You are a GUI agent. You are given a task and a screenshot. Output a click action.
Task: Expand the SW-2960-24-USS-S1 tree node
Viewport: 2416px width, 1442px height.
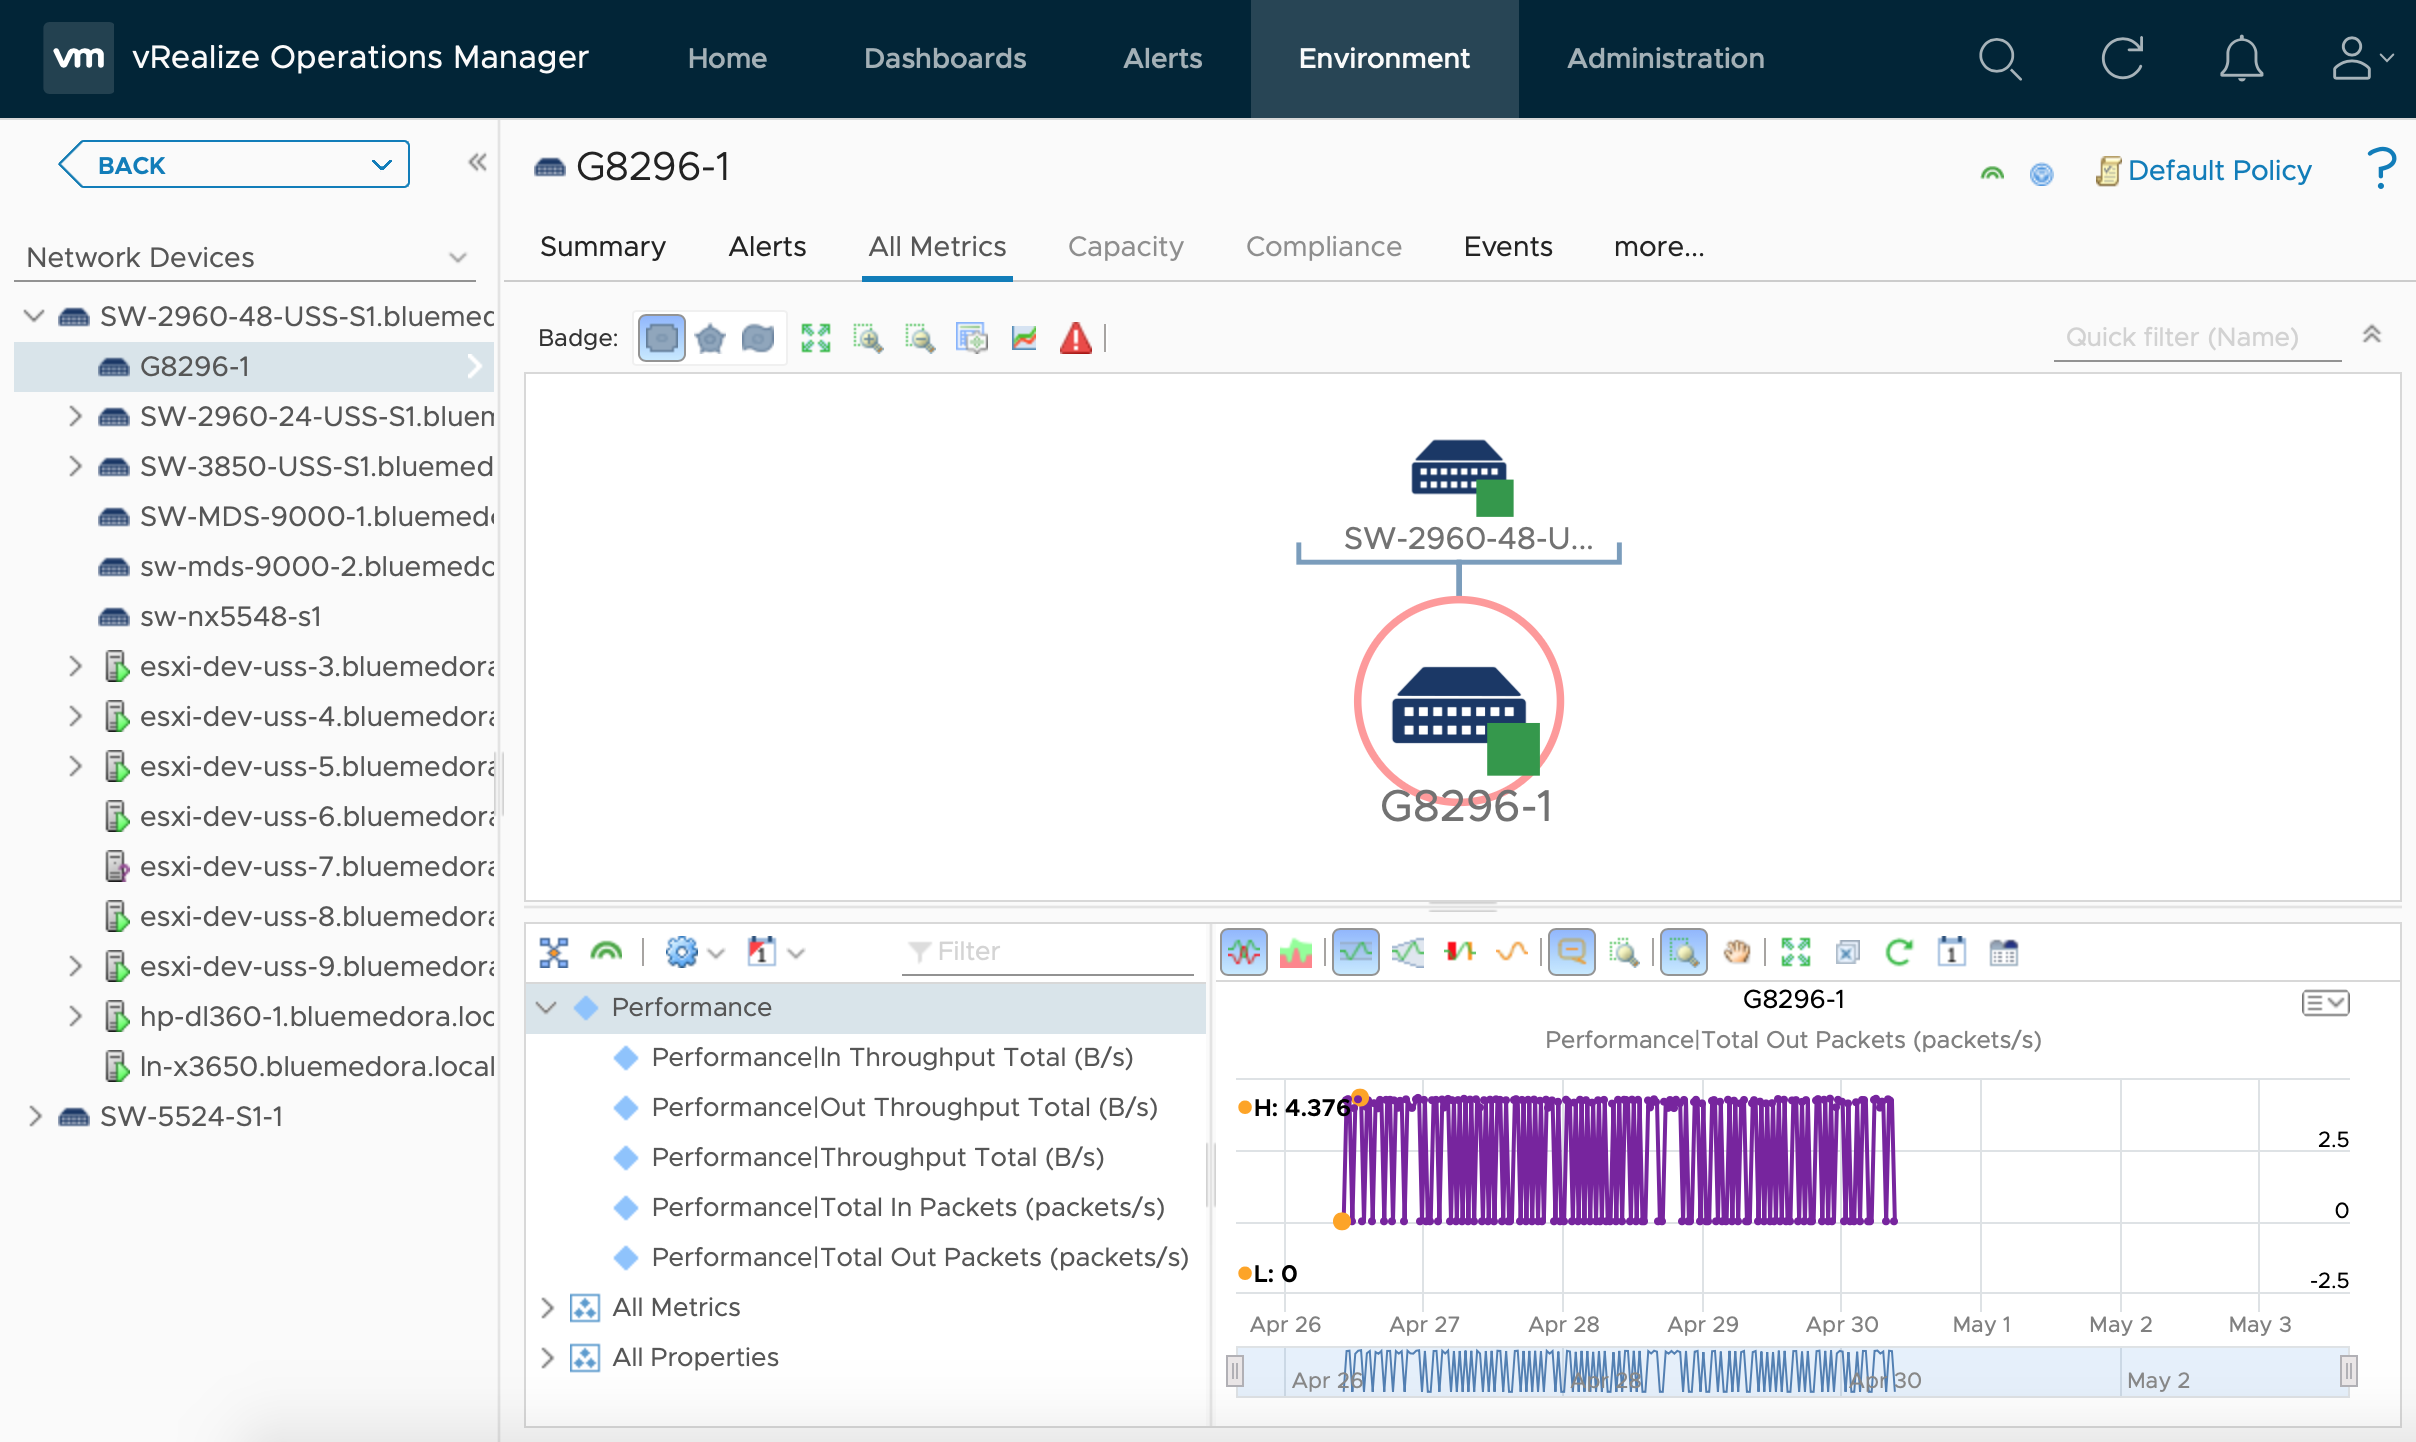(75, 416)
